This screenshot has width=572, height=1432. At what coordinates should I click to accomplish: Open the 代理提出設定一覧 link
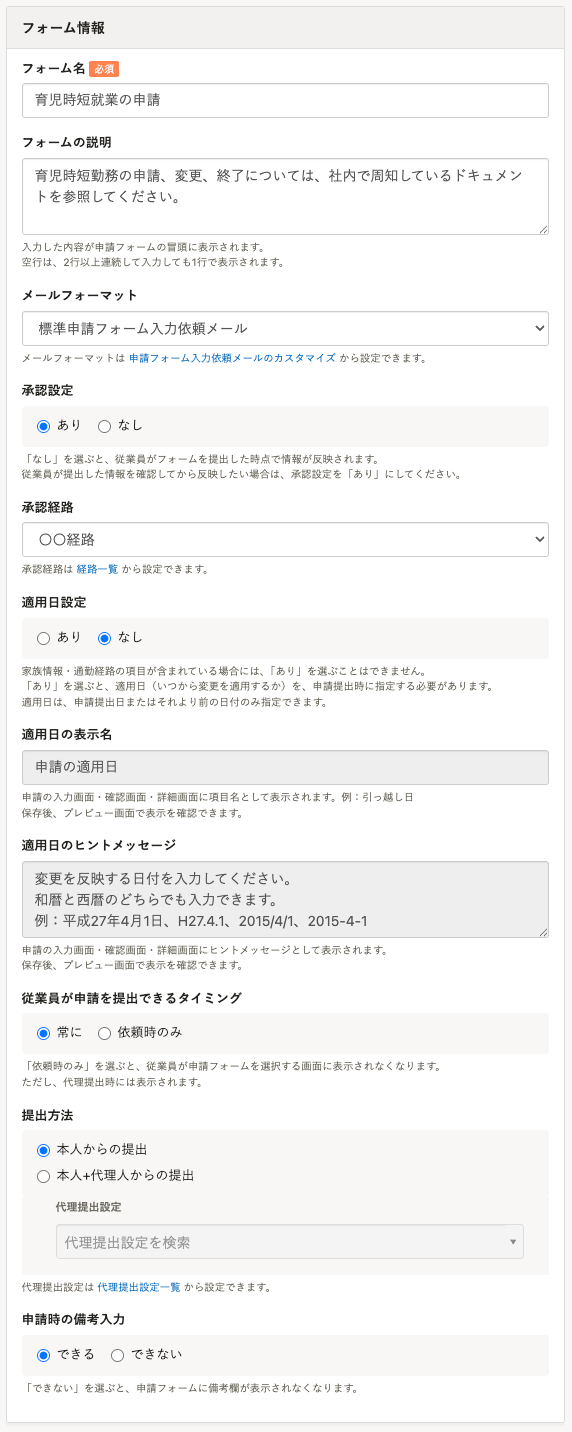click(139, 1287)
